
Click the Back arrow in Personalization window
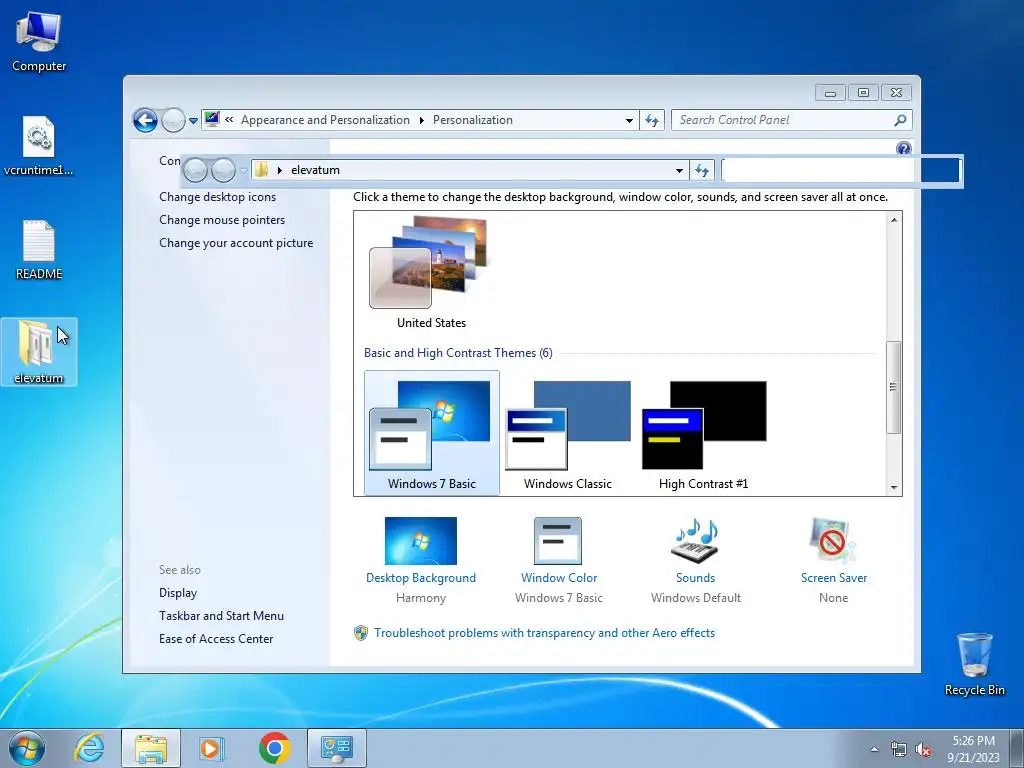[145, 120]
